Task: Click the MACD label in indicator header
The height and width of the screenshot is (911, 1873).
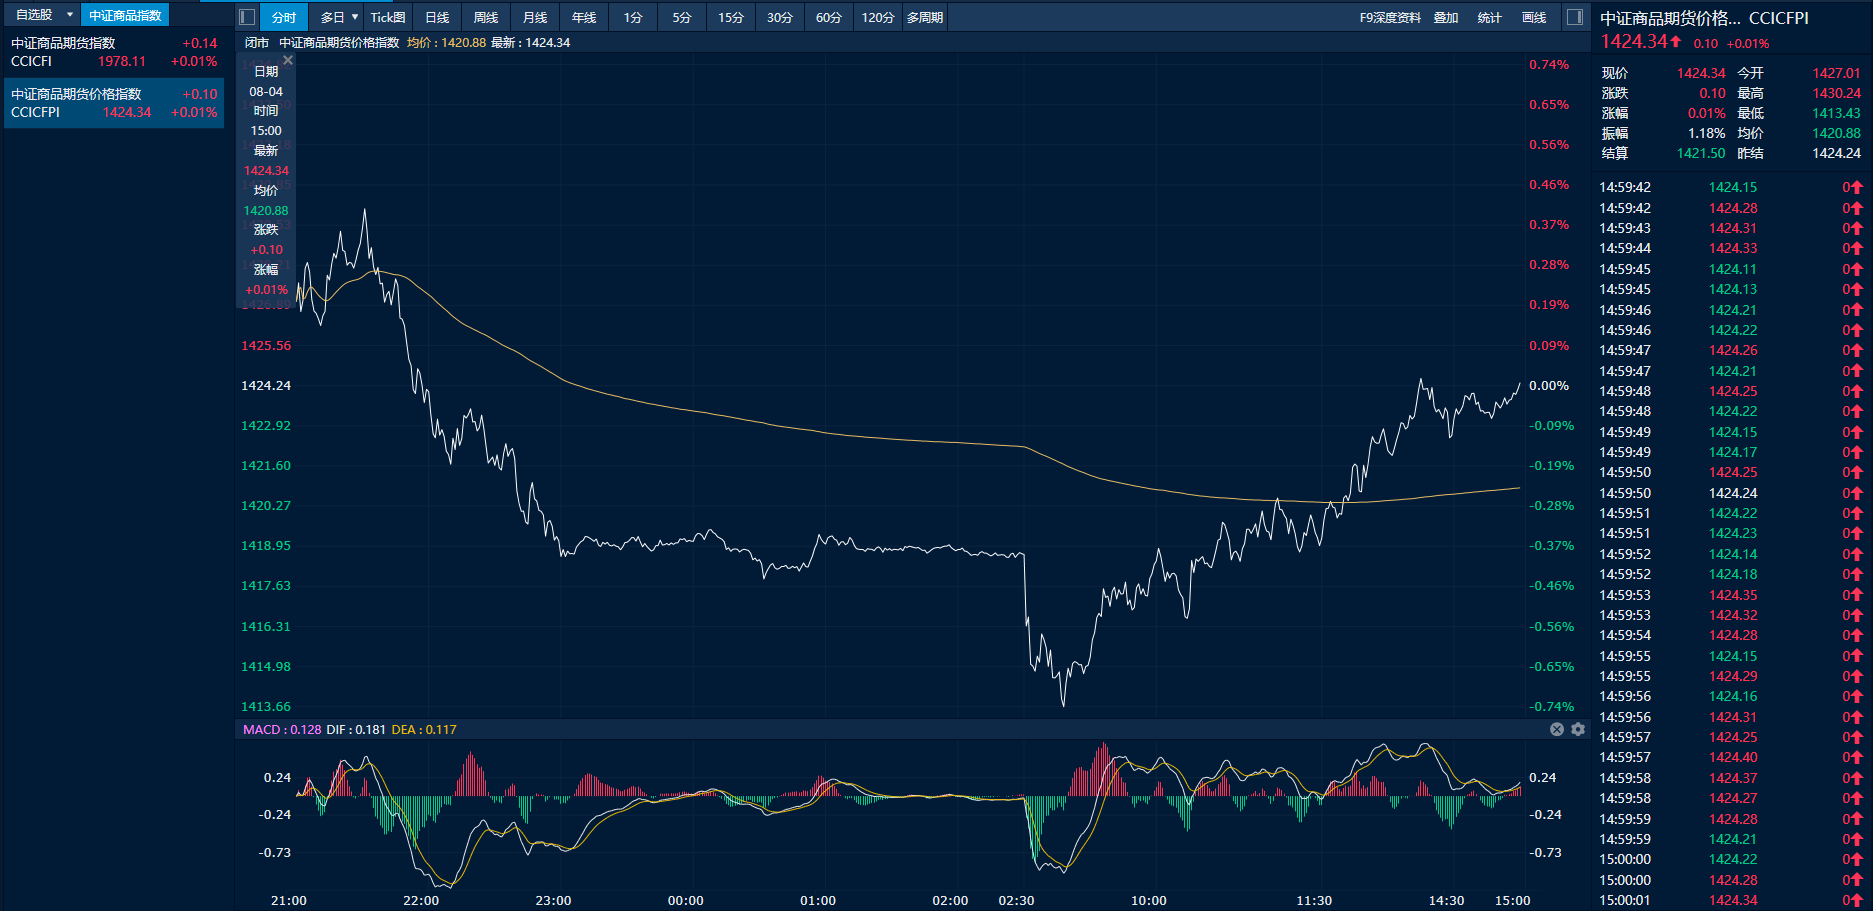Action: [x=261, y=729]
